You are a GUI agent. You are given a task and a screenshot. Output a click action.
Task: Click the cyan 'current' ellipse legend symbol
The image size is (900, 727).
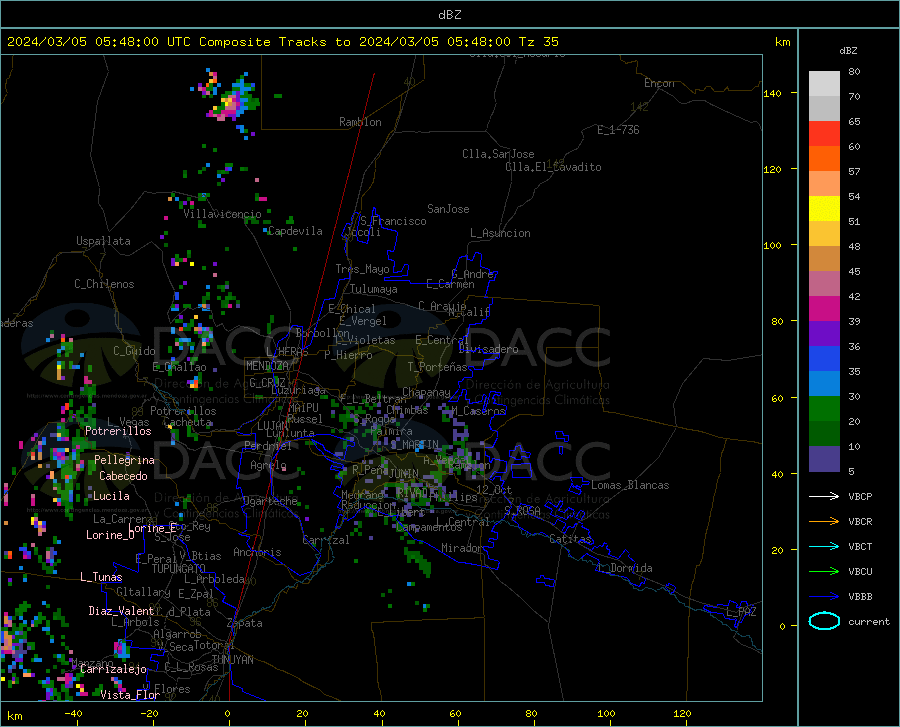click(824, 621)
